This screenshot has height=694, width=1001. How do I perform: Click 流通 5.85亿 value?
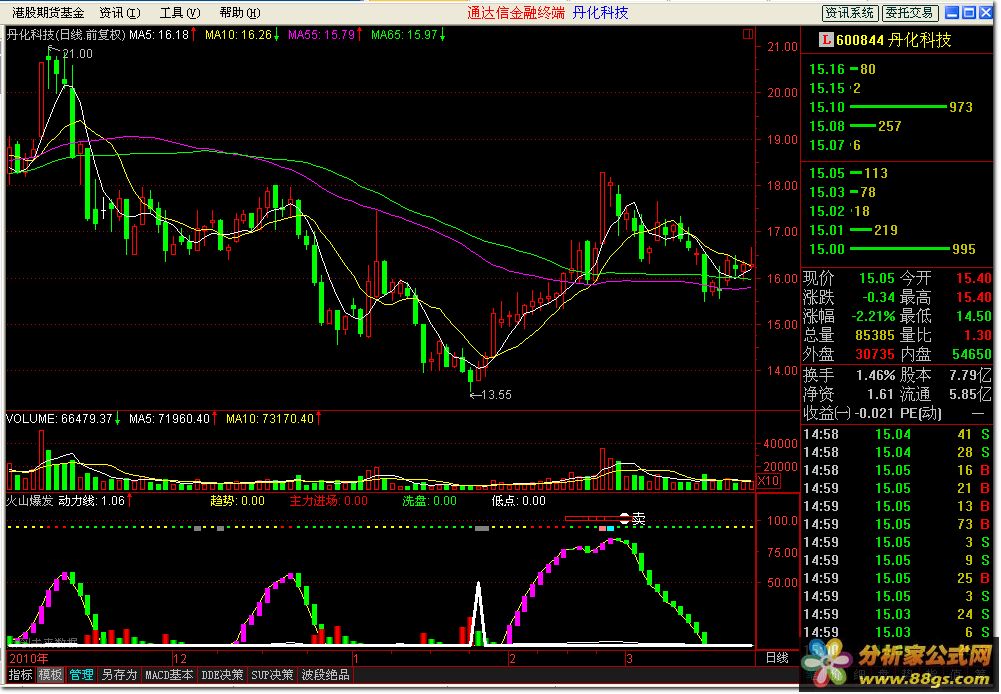[x=970, y=394]
